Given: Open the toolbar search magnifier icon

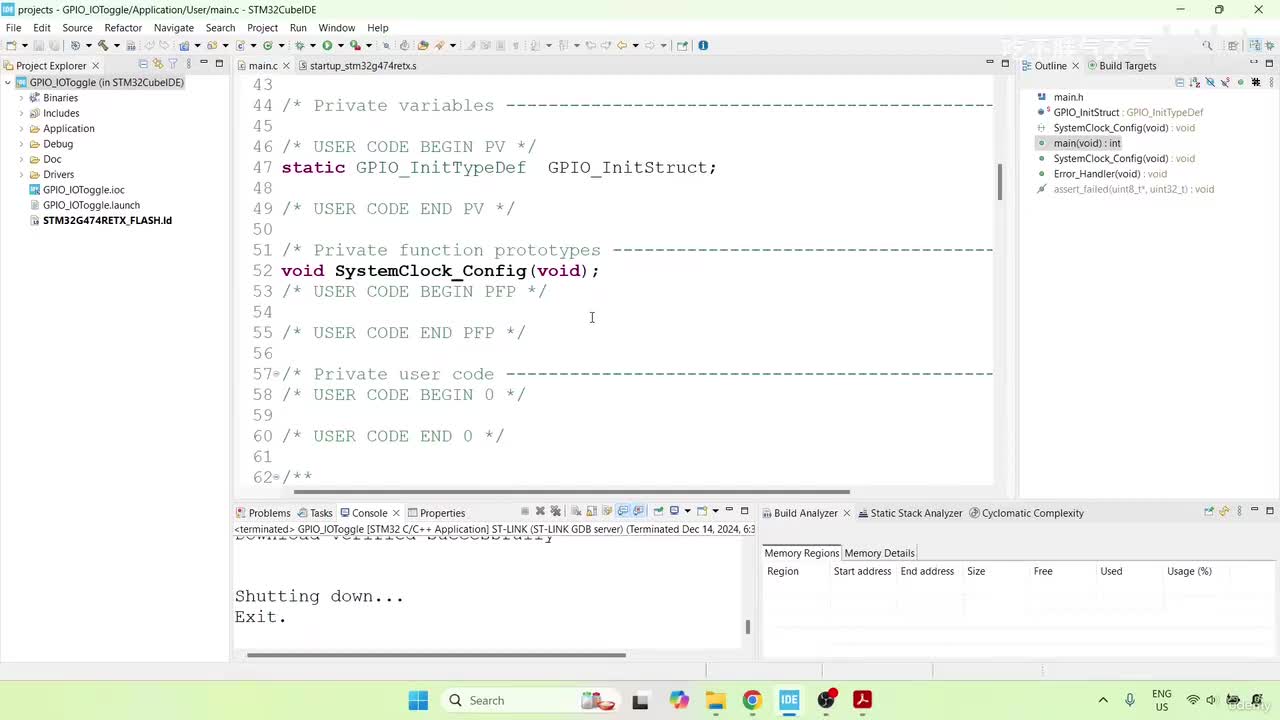Looking at the screenshot, I should (1207, 45).
